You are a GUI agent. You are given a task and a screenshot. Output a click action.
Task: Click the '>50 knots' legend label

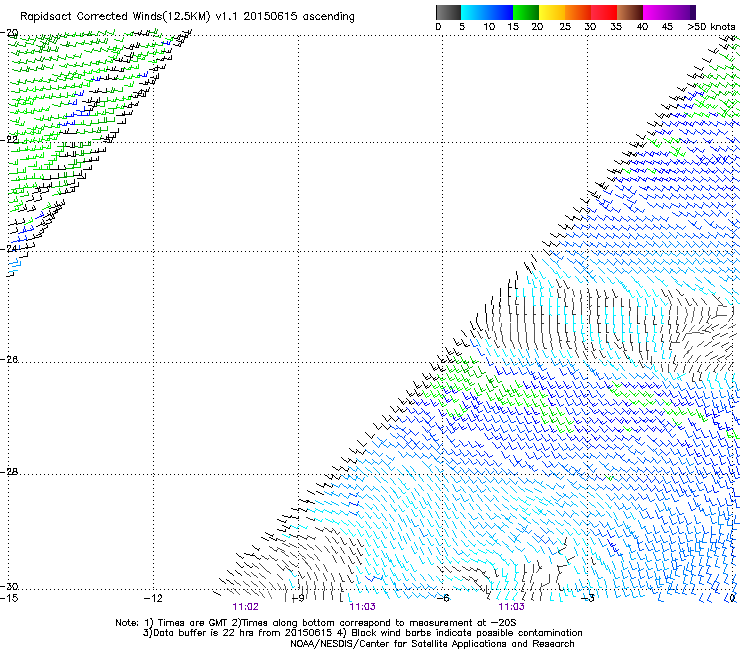tap(711, 27)
